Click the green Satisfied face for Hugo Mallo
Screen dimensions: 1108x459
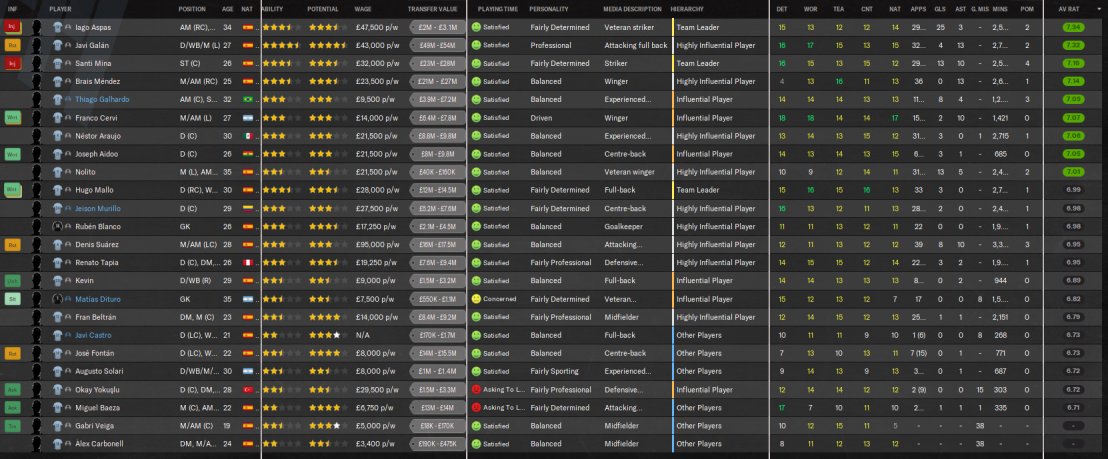(476, 190)
